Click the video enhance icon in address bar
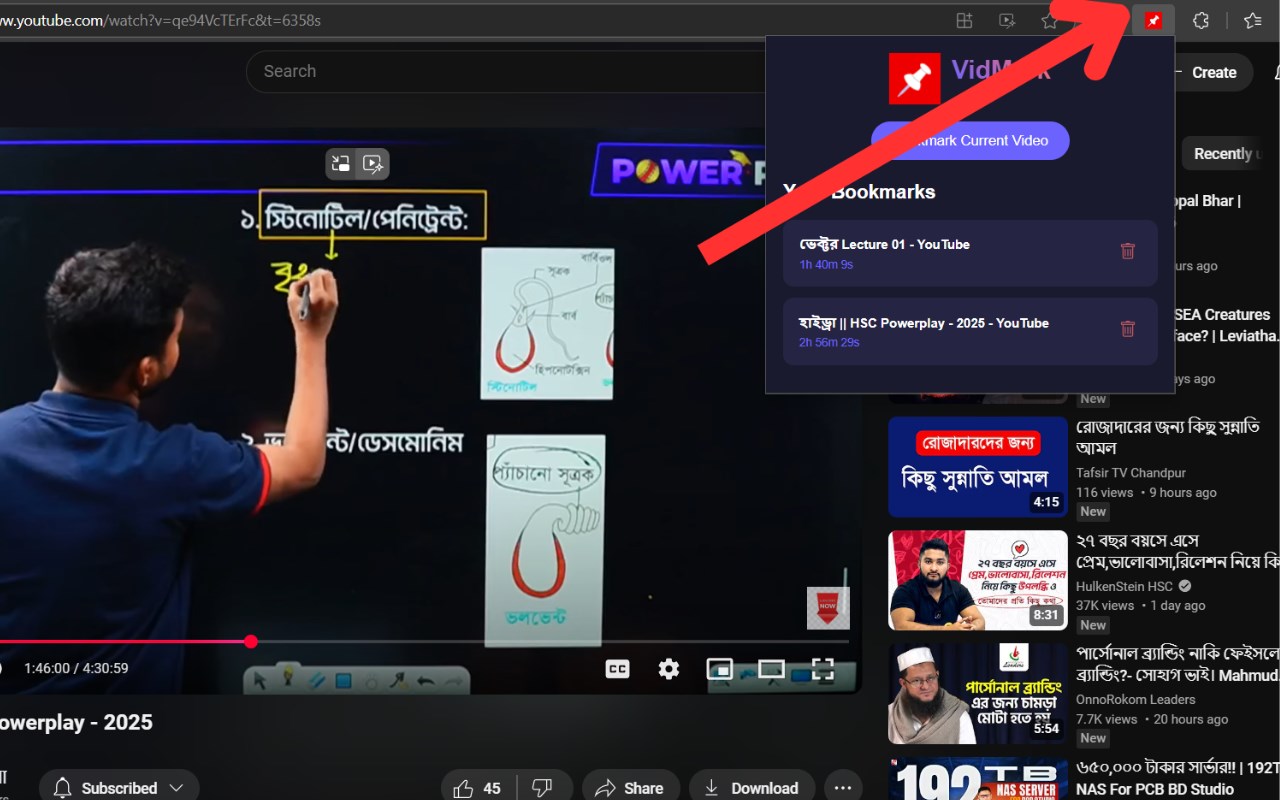The width and height of the screenshot is (1280, 800). (x=1007, y=21)
